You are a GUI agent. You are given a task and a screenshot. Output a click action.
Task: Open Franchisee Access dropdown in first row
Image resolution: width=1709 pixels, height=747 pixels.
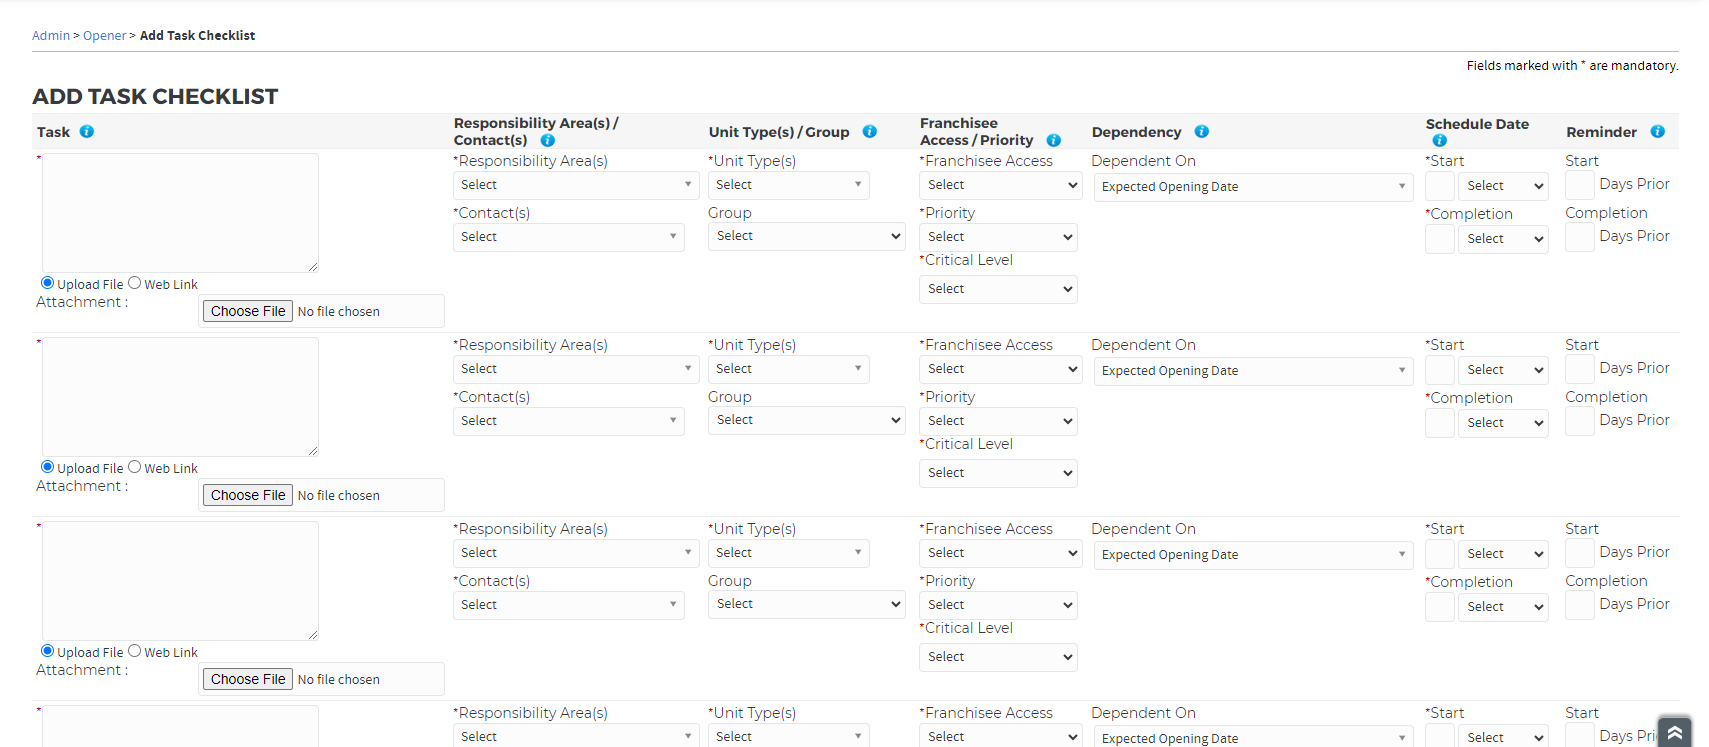pos(1000,185)
